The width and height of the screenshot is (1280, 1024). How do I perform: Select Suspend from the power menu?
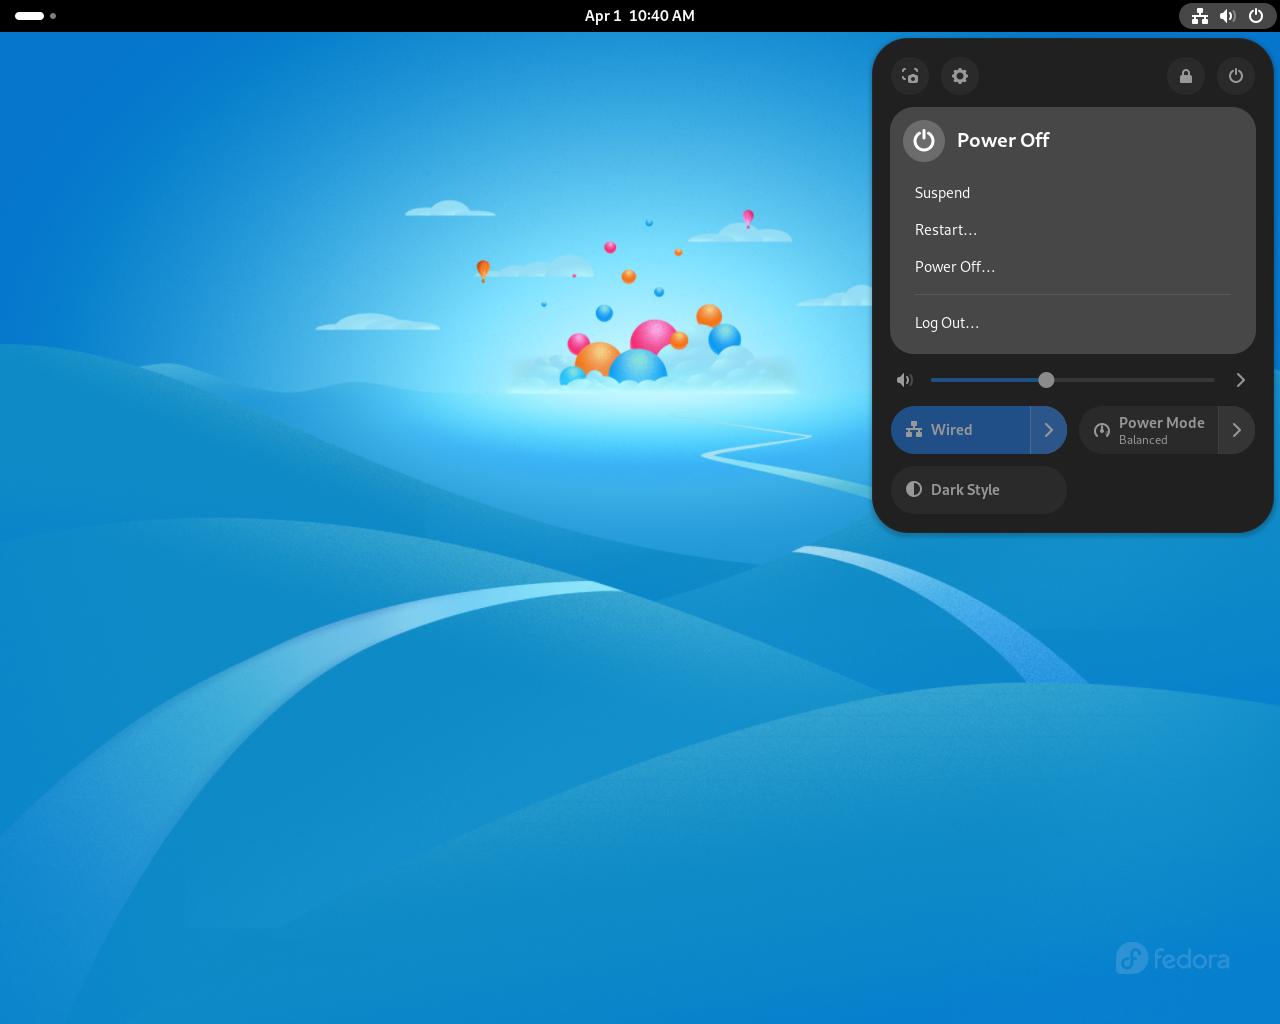point(1072,193)
